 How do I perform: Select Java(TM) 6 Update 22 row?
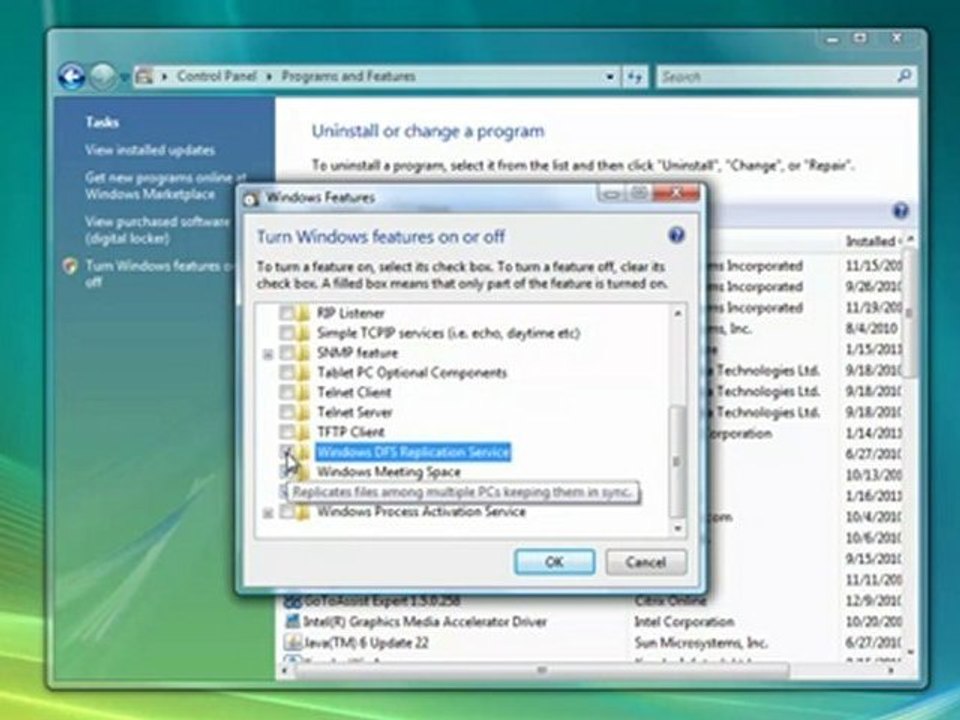tap(366, 642)
